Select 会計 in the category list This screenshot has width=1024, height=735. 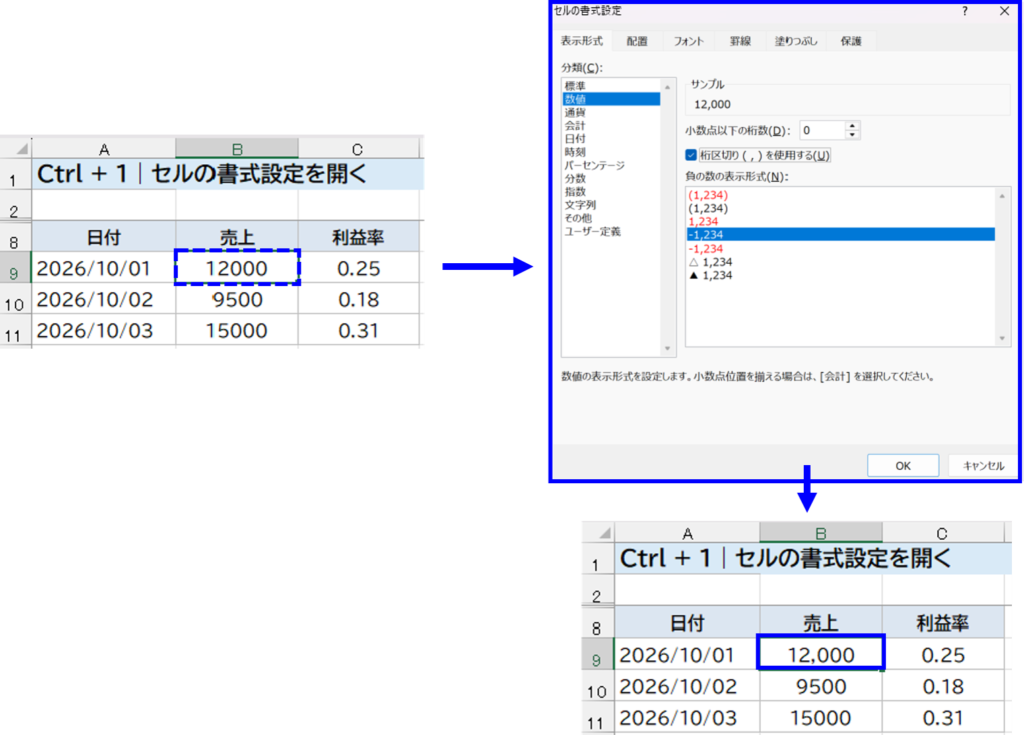[x=611, y=125]
